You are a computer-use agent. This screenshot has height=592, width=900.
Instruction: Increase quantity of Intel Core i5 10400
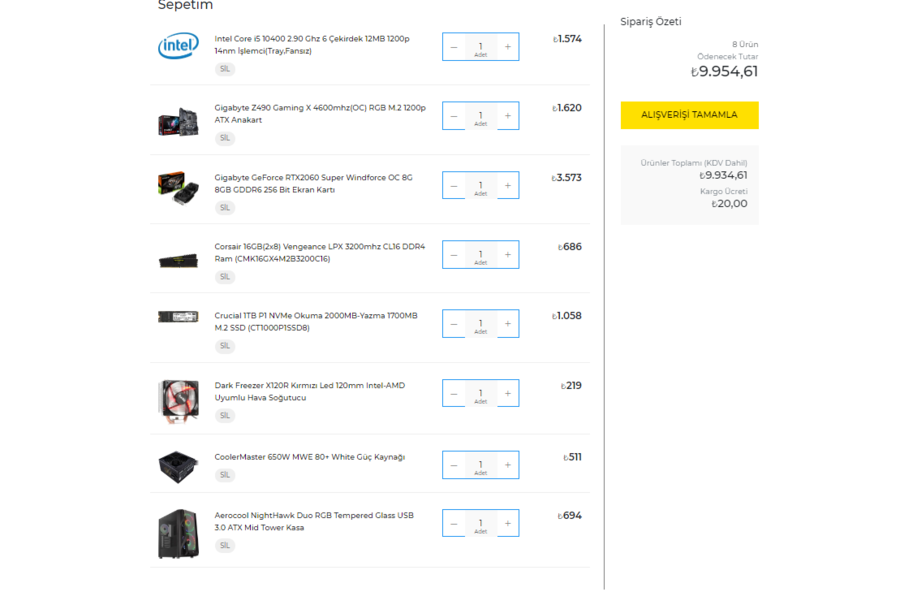[x=507, y=47]
